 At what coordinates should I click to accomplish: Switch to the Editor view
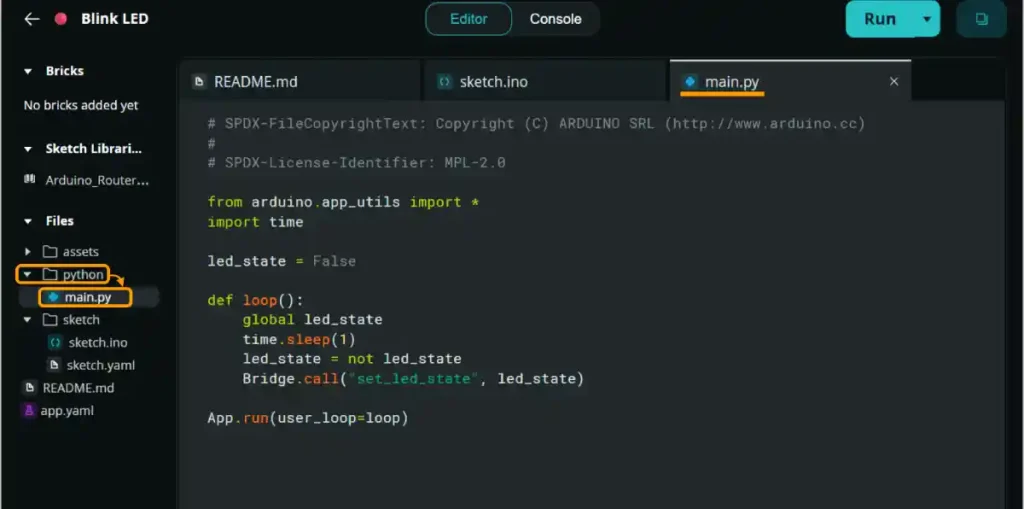[x=468, y=19]
